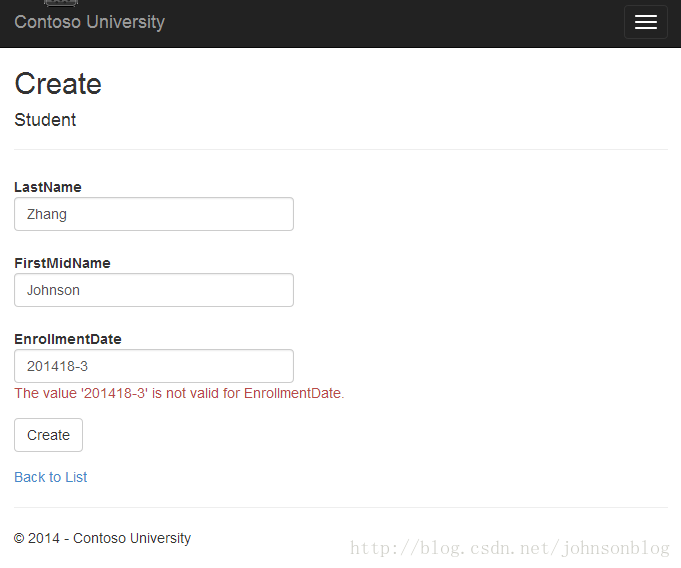Click the 2014 Contoso University footer text
The height and width of the screenshot is (568, 681).
(x=102, y=538)
